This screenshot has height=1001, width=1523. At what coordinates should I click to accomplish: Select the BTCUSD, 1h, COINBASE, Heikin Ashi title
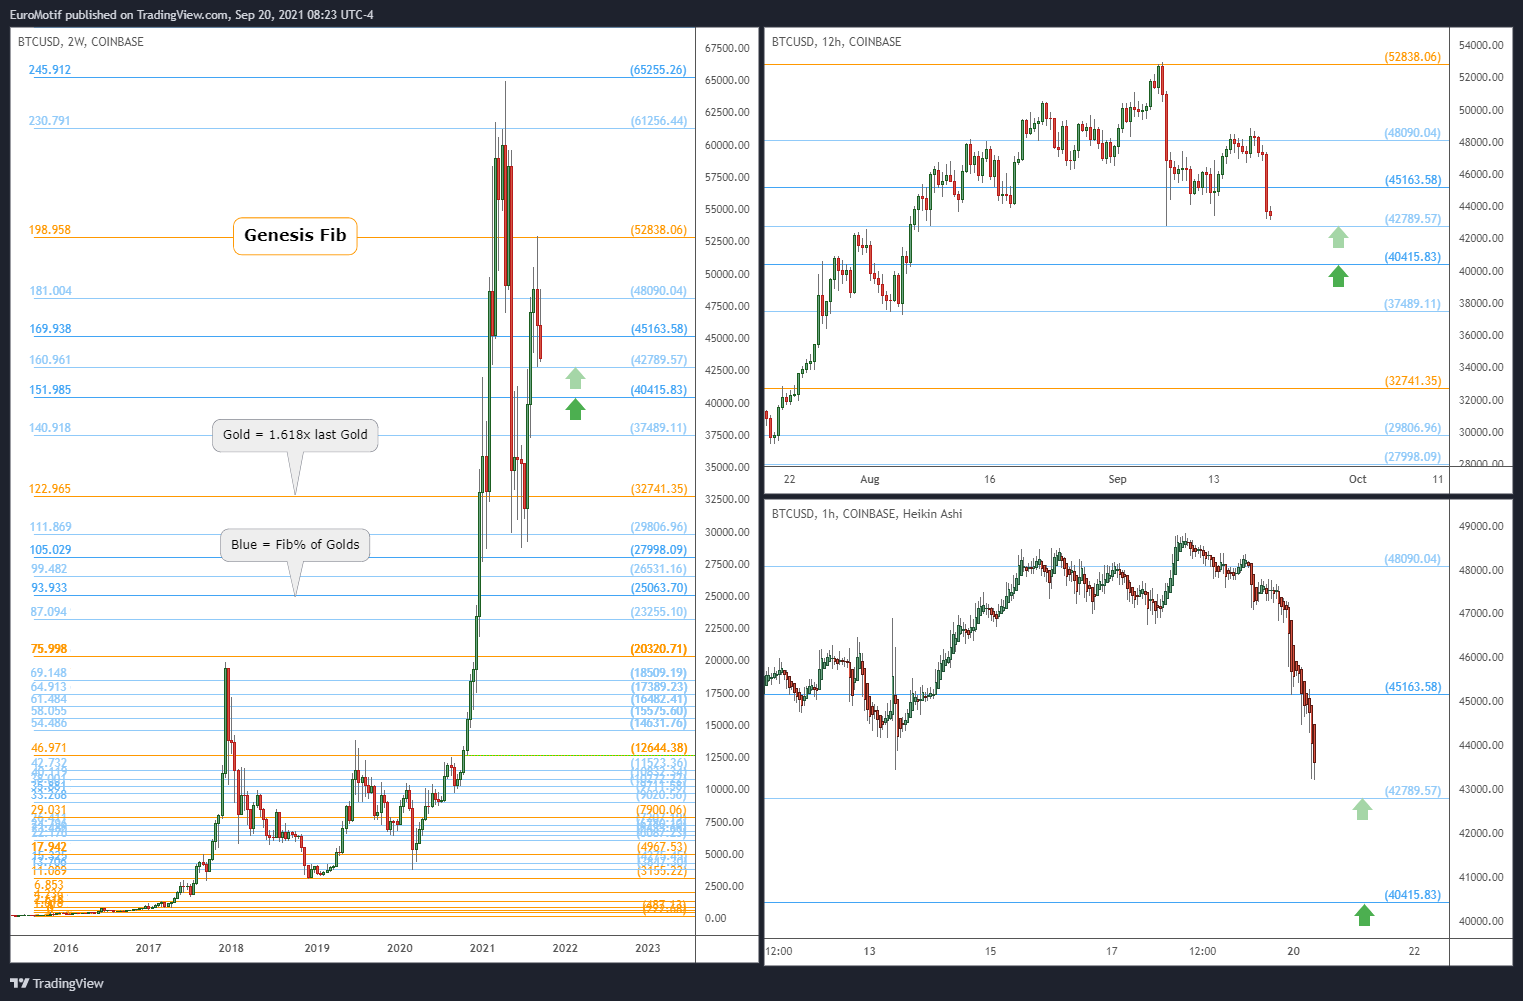[x=867, y=514]
